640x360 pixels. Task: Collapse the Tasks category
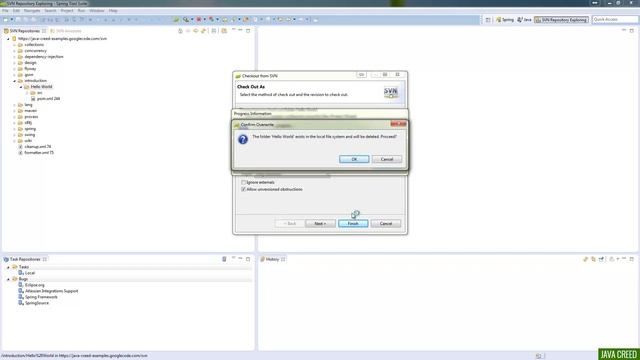point(8,267)
